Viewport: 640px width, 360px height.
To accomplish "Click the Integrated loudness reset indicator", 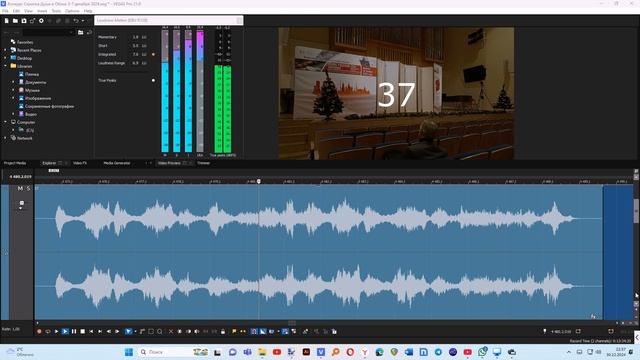I will (153, 54).
